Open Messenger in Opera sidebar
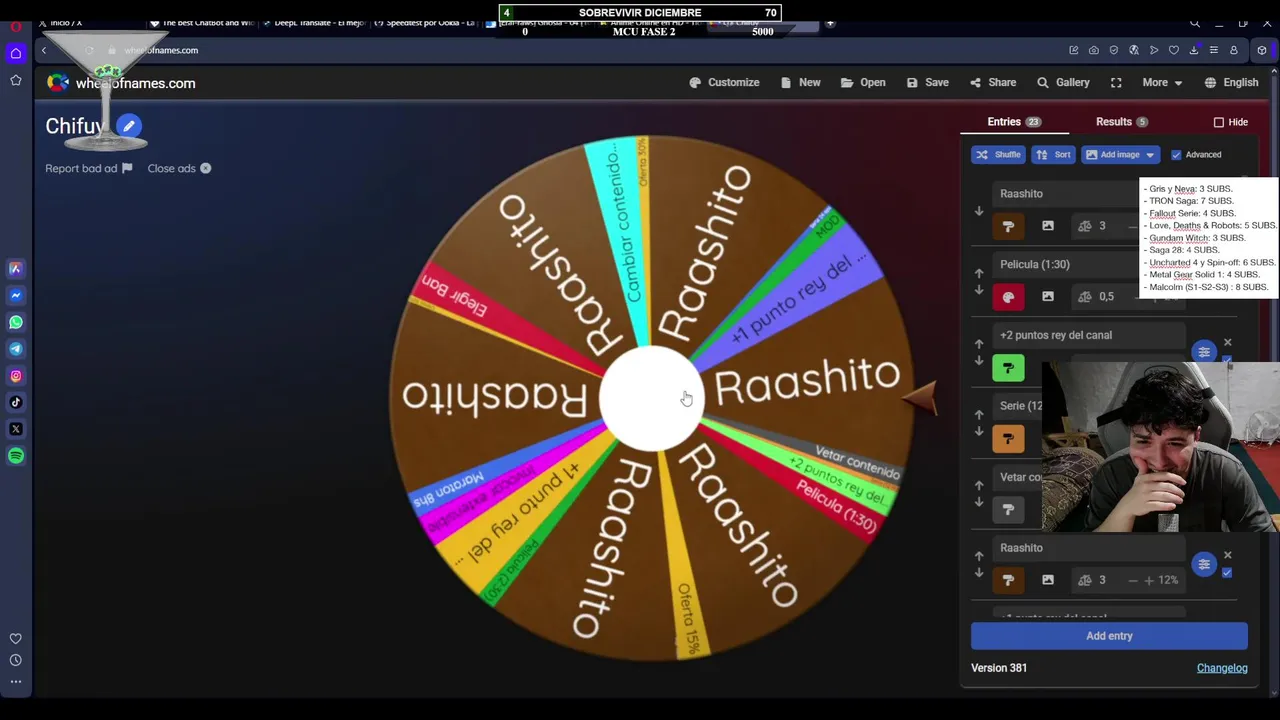 16,295
